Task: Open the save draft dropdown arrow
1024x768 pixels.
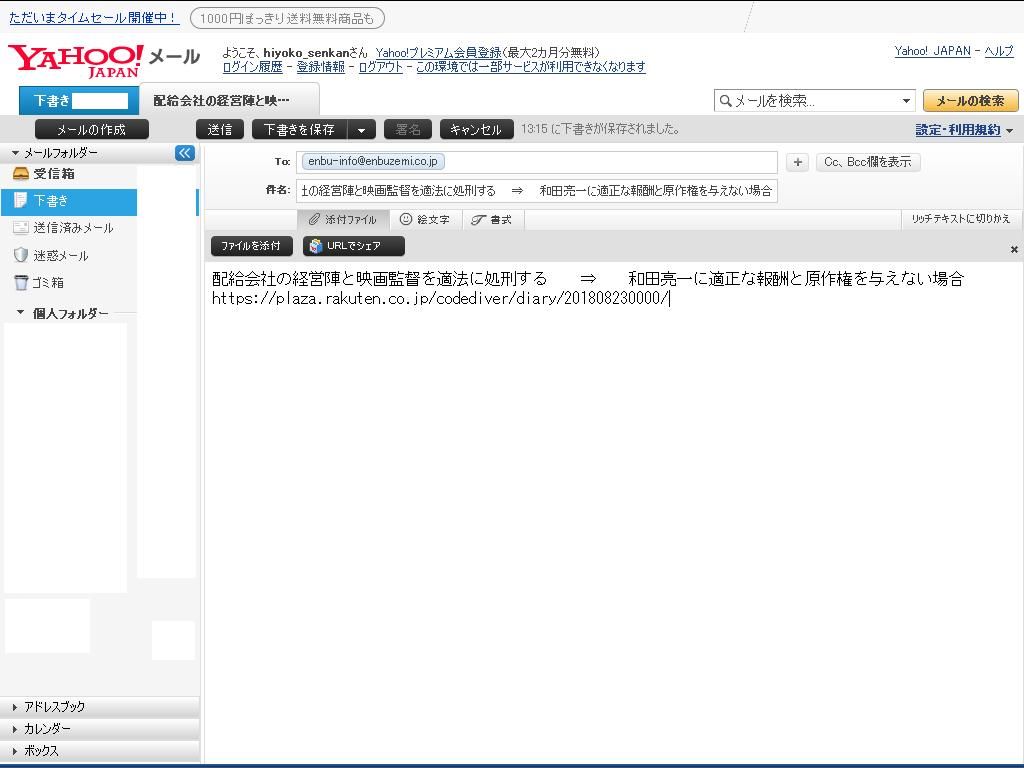Action: [x=361, y=130]
